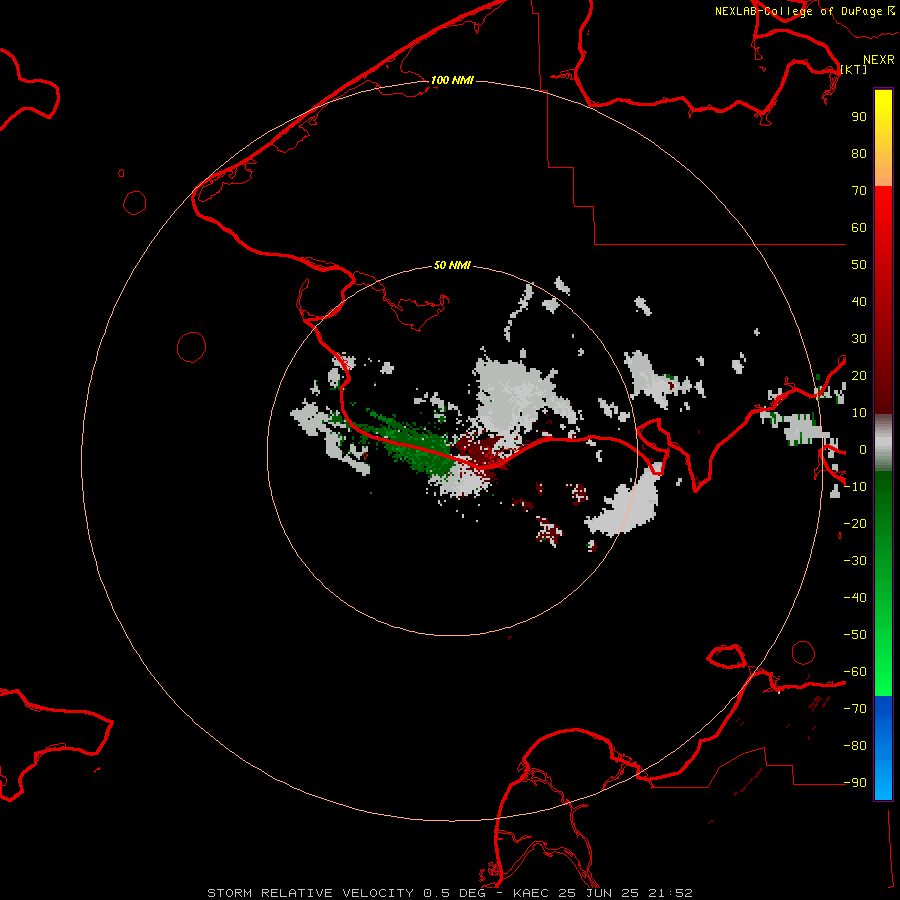Click the -20 value on the color scale
Image resolution: width=900 pixels, height=900 pixels.
coord(855,524)
